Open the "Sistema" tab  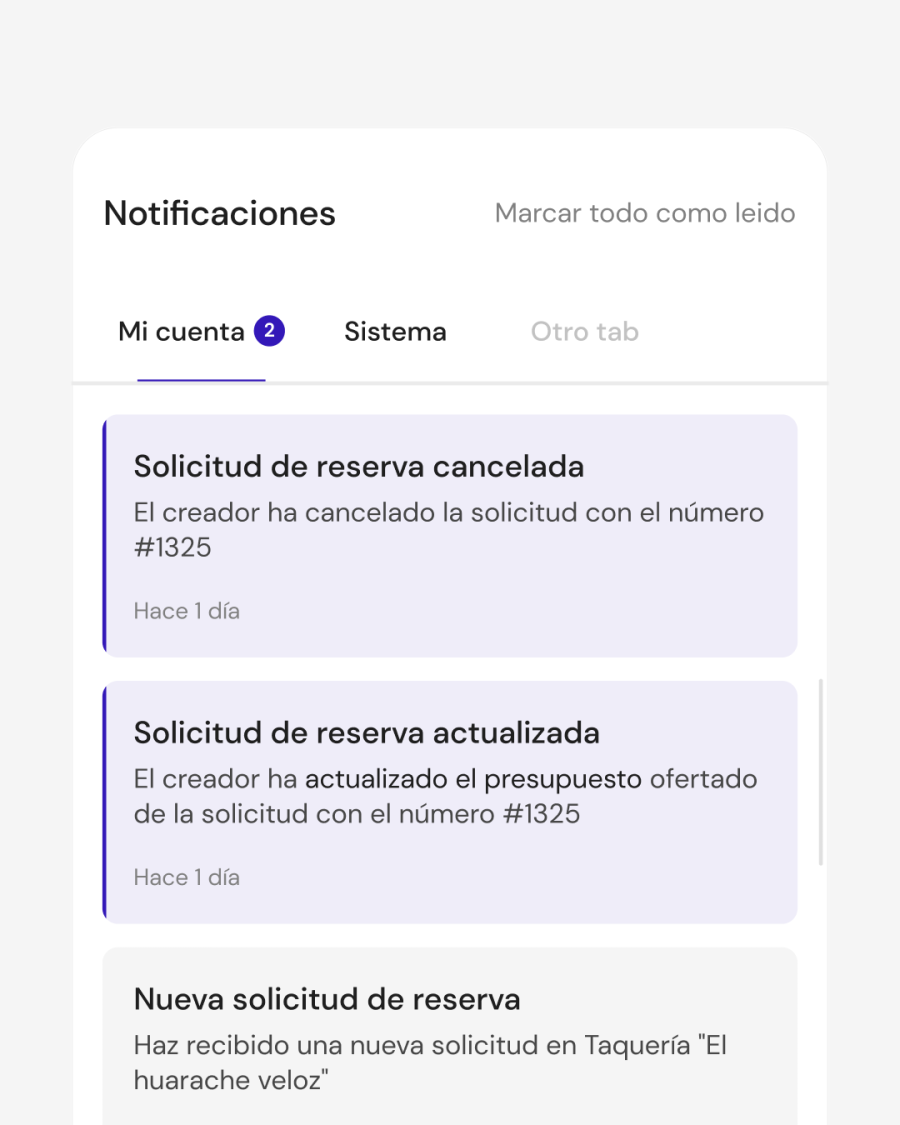[x=395, y=332]
